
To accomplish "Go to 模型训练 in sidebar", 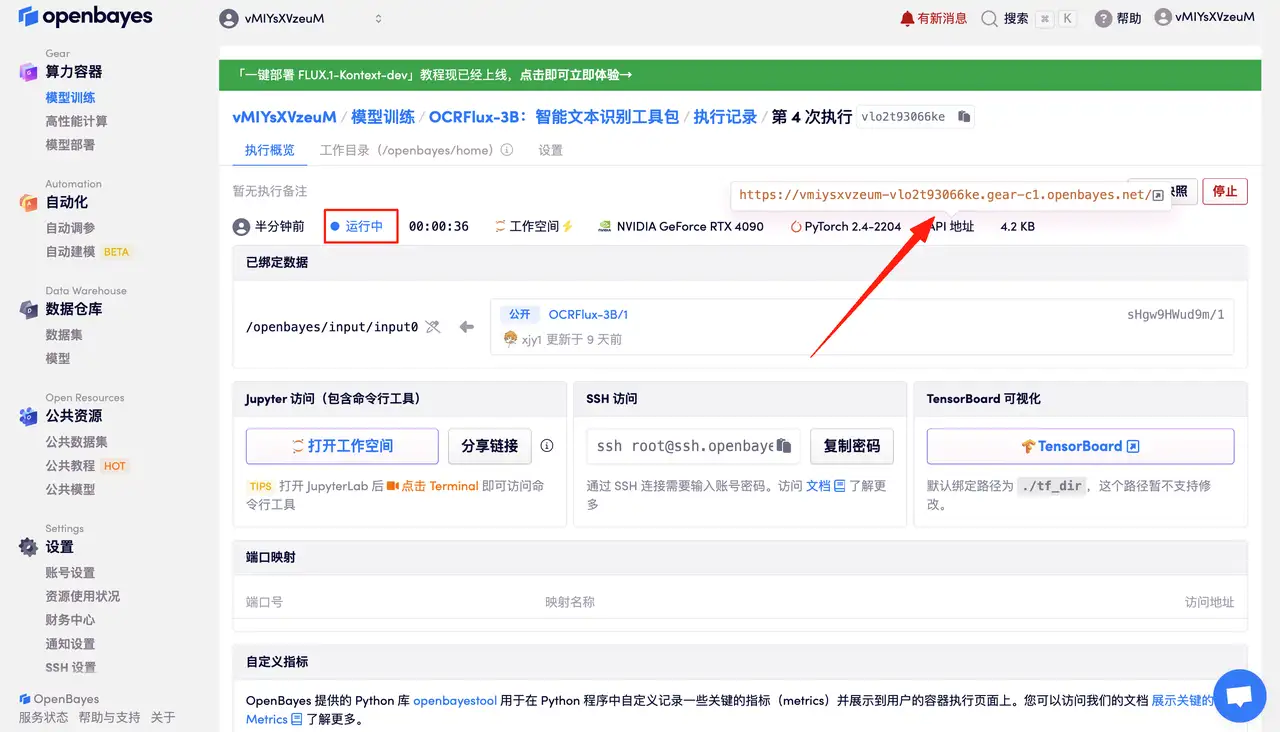I will coord(70,97).
